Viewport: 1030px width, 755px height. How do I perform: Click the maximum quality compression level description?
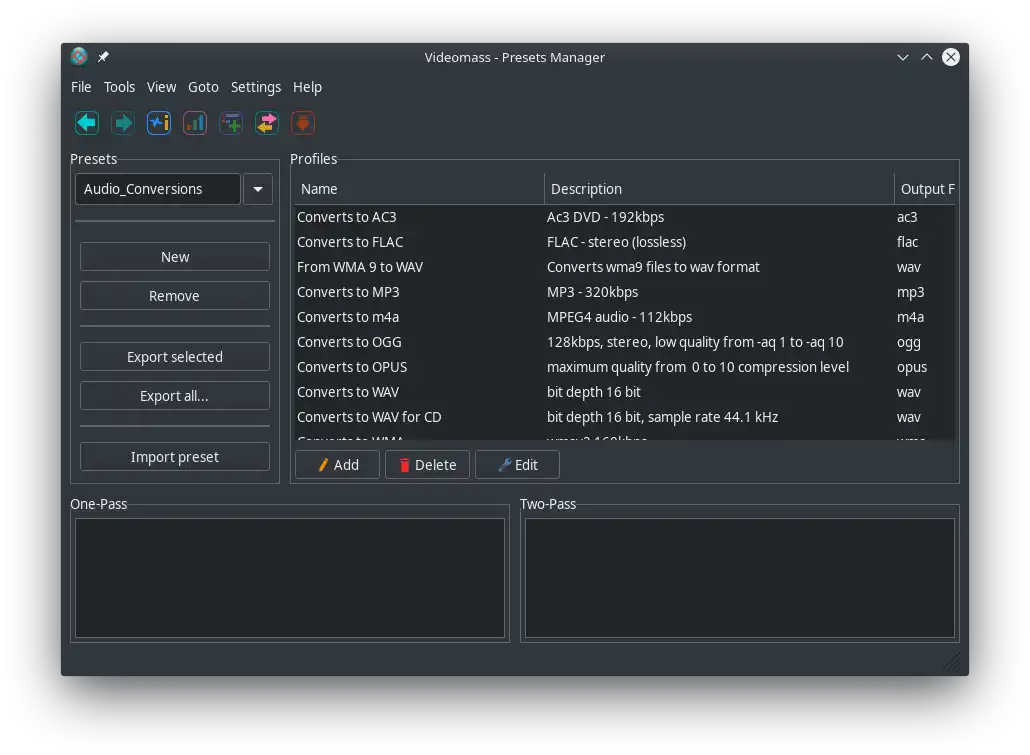698,367
